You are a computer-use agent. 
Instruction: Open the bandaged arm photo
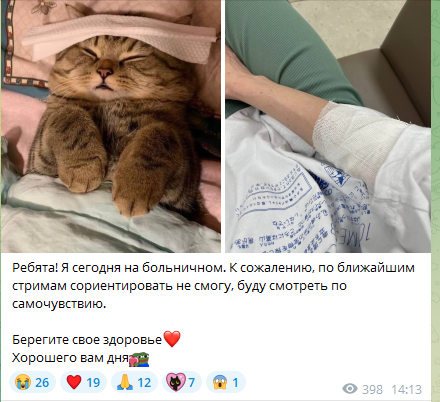(x=328, y=126)
